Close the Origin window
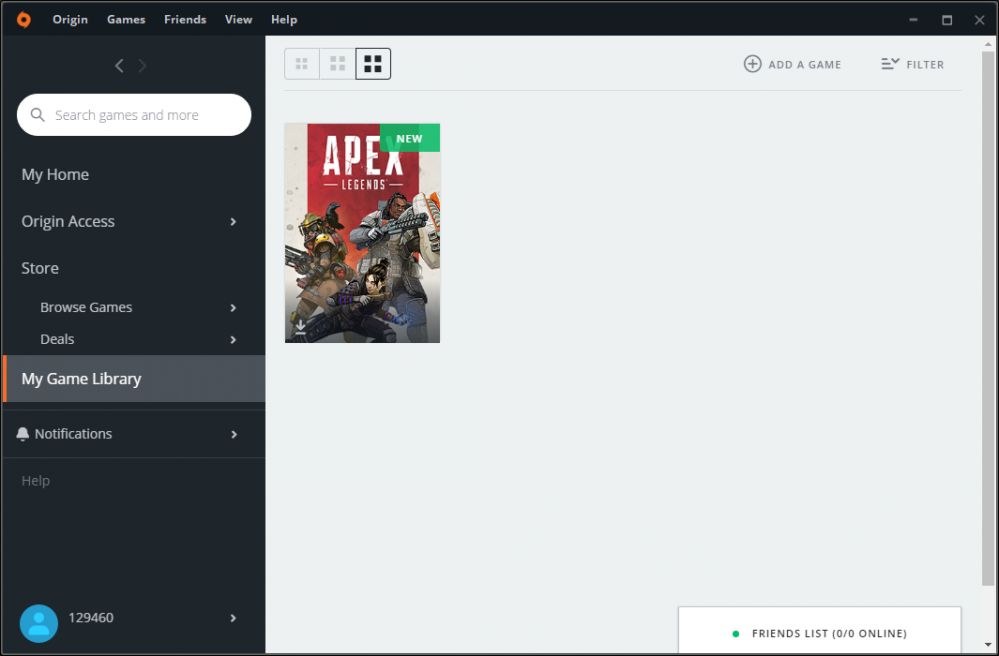The image size is (999, 656). pyautogui.click(x=979, y=20)
